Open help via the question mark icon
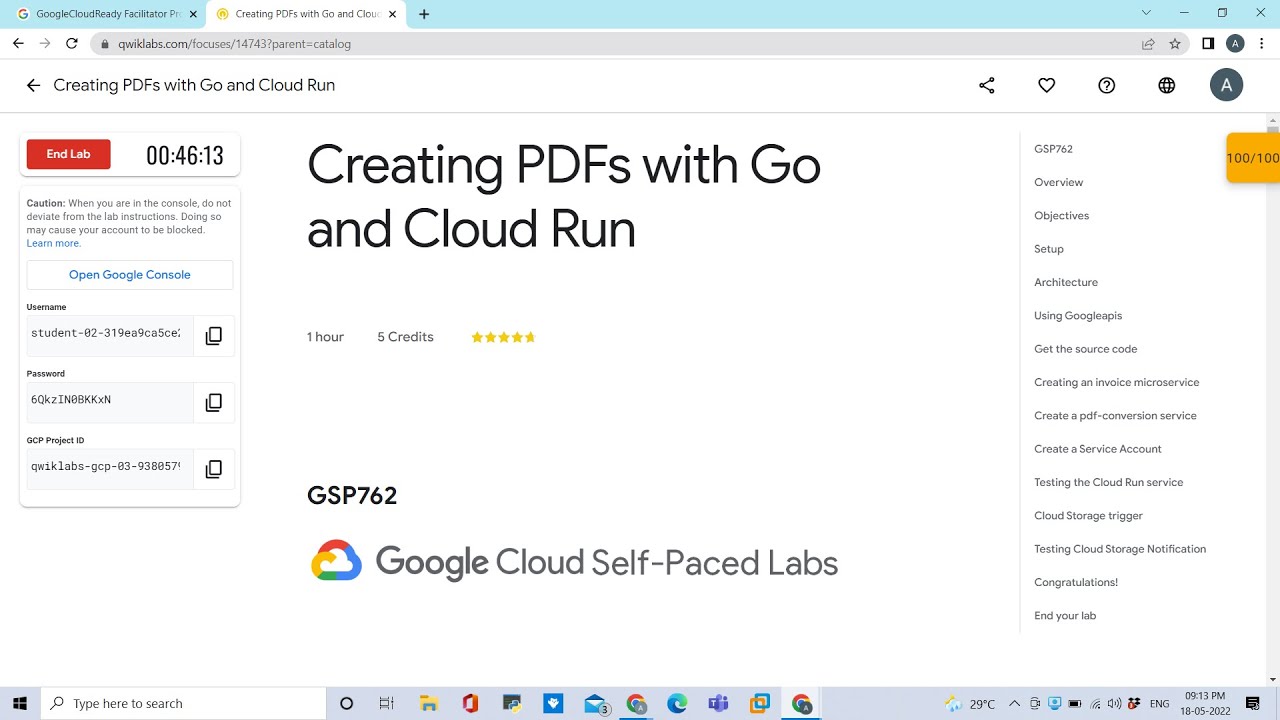Viewport: 1280px width, 720px height. coord(1107,86)
